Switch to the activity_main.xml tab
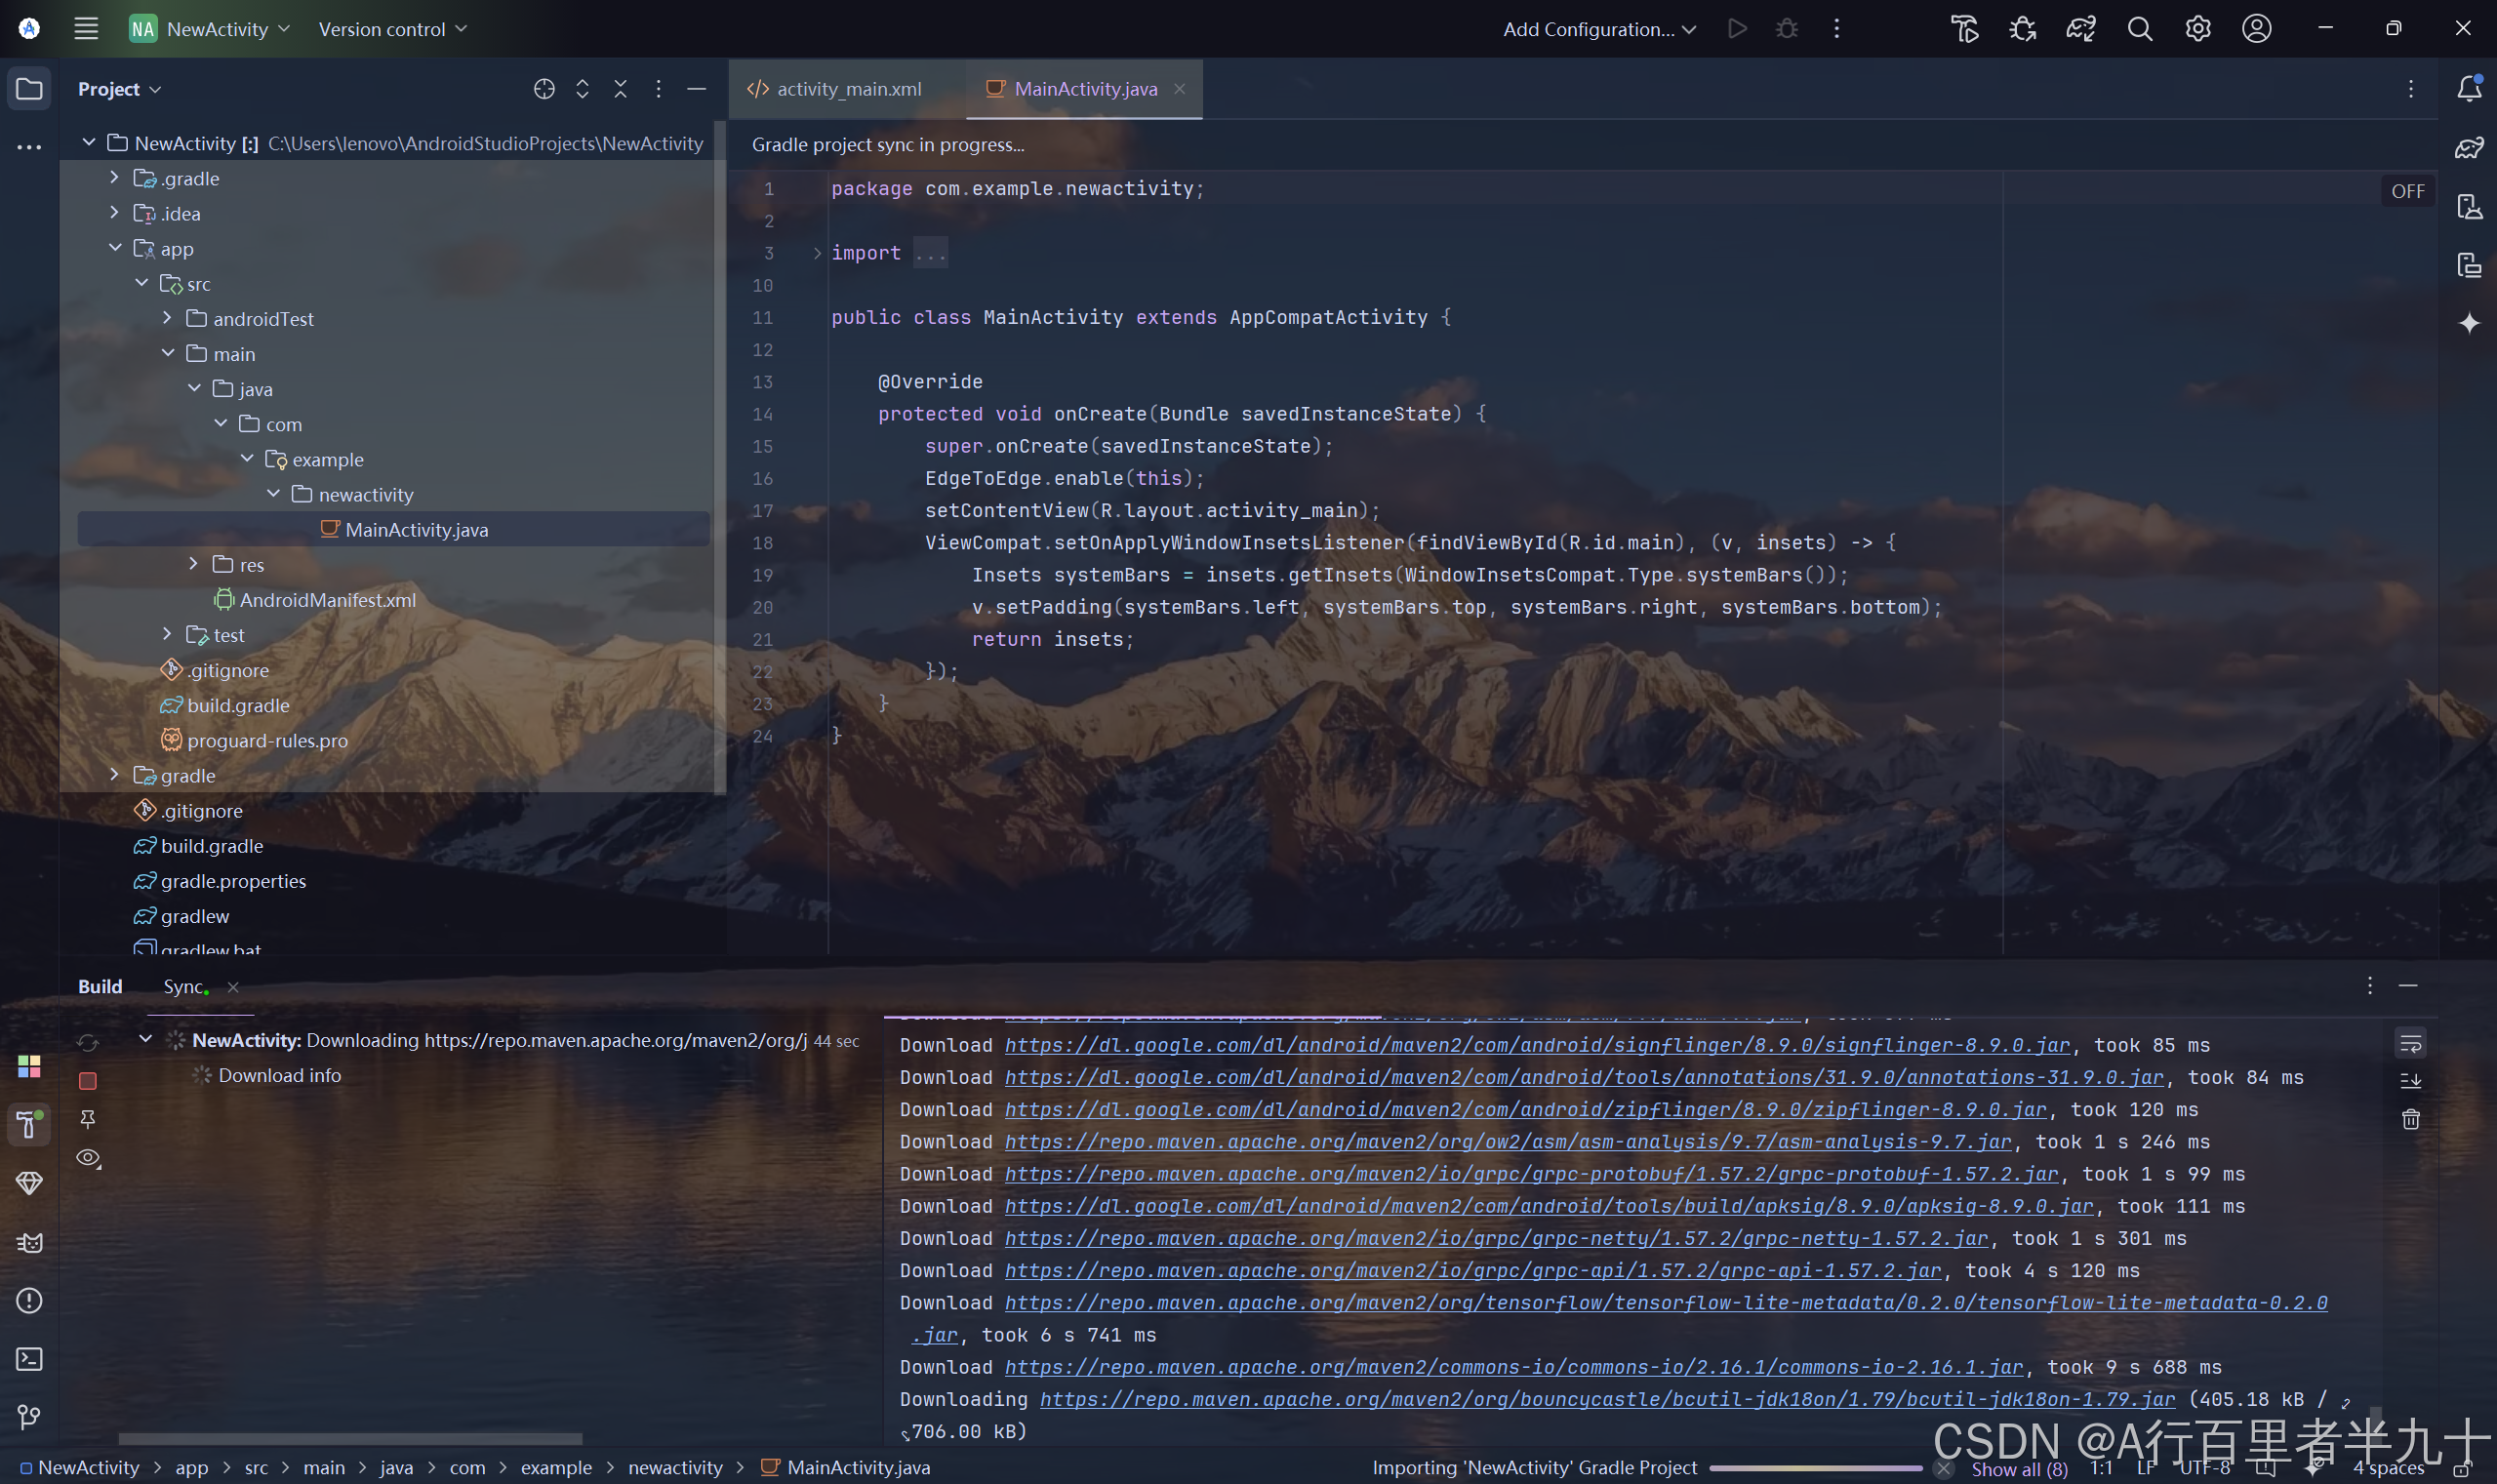Image resolution: width=2497 pixels, height=1484 pixels. tap(848, 89)
